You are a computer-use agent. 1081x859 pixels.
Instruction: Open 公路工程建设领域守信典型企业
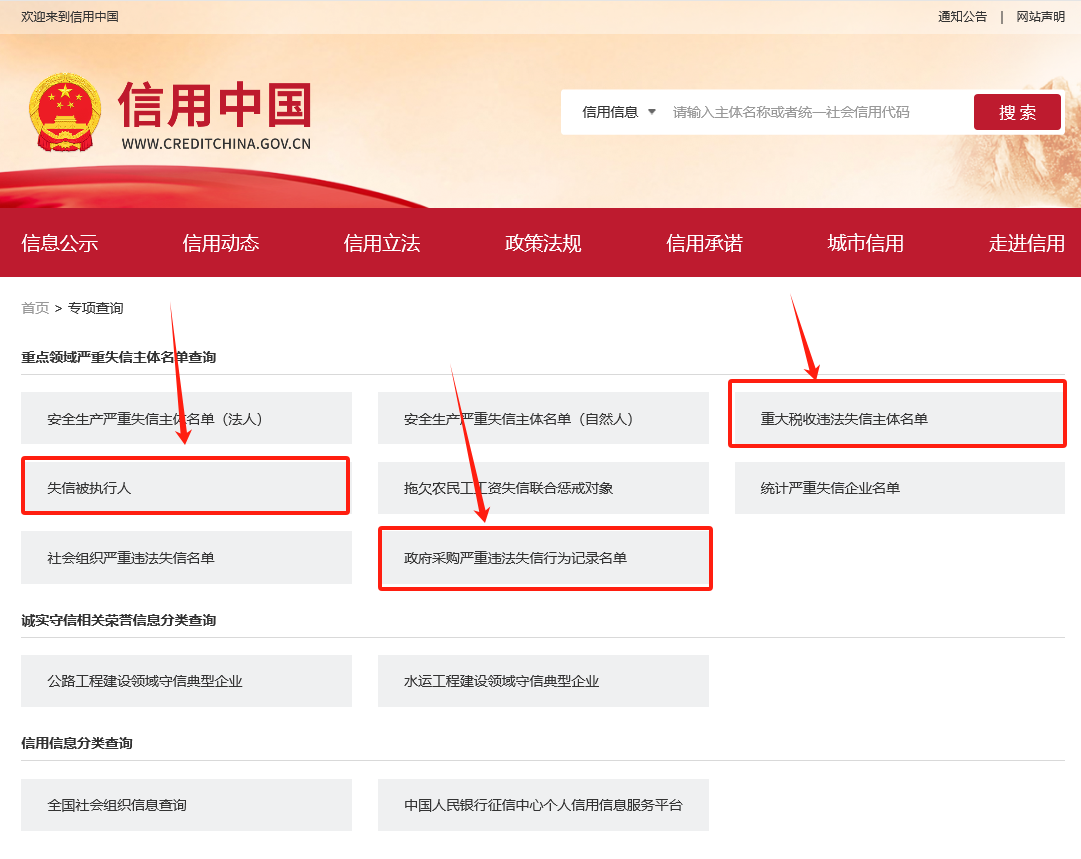point(186,681)
